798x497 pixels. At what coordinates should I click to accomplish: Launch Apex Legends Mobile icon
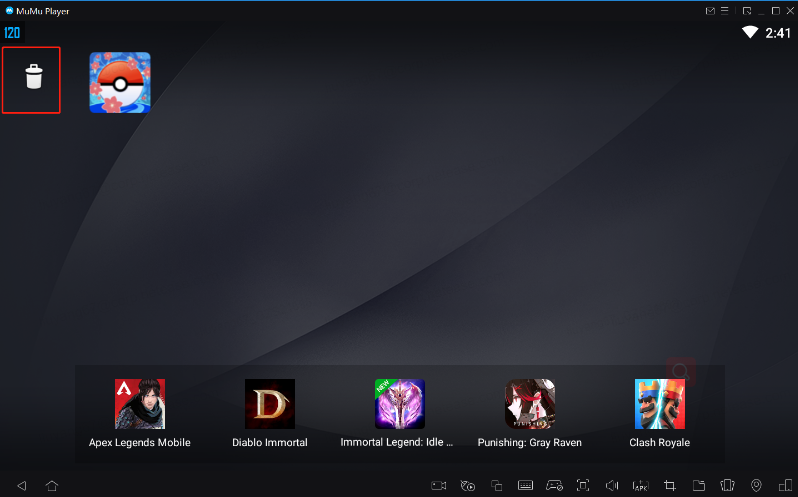pos(140,404)
